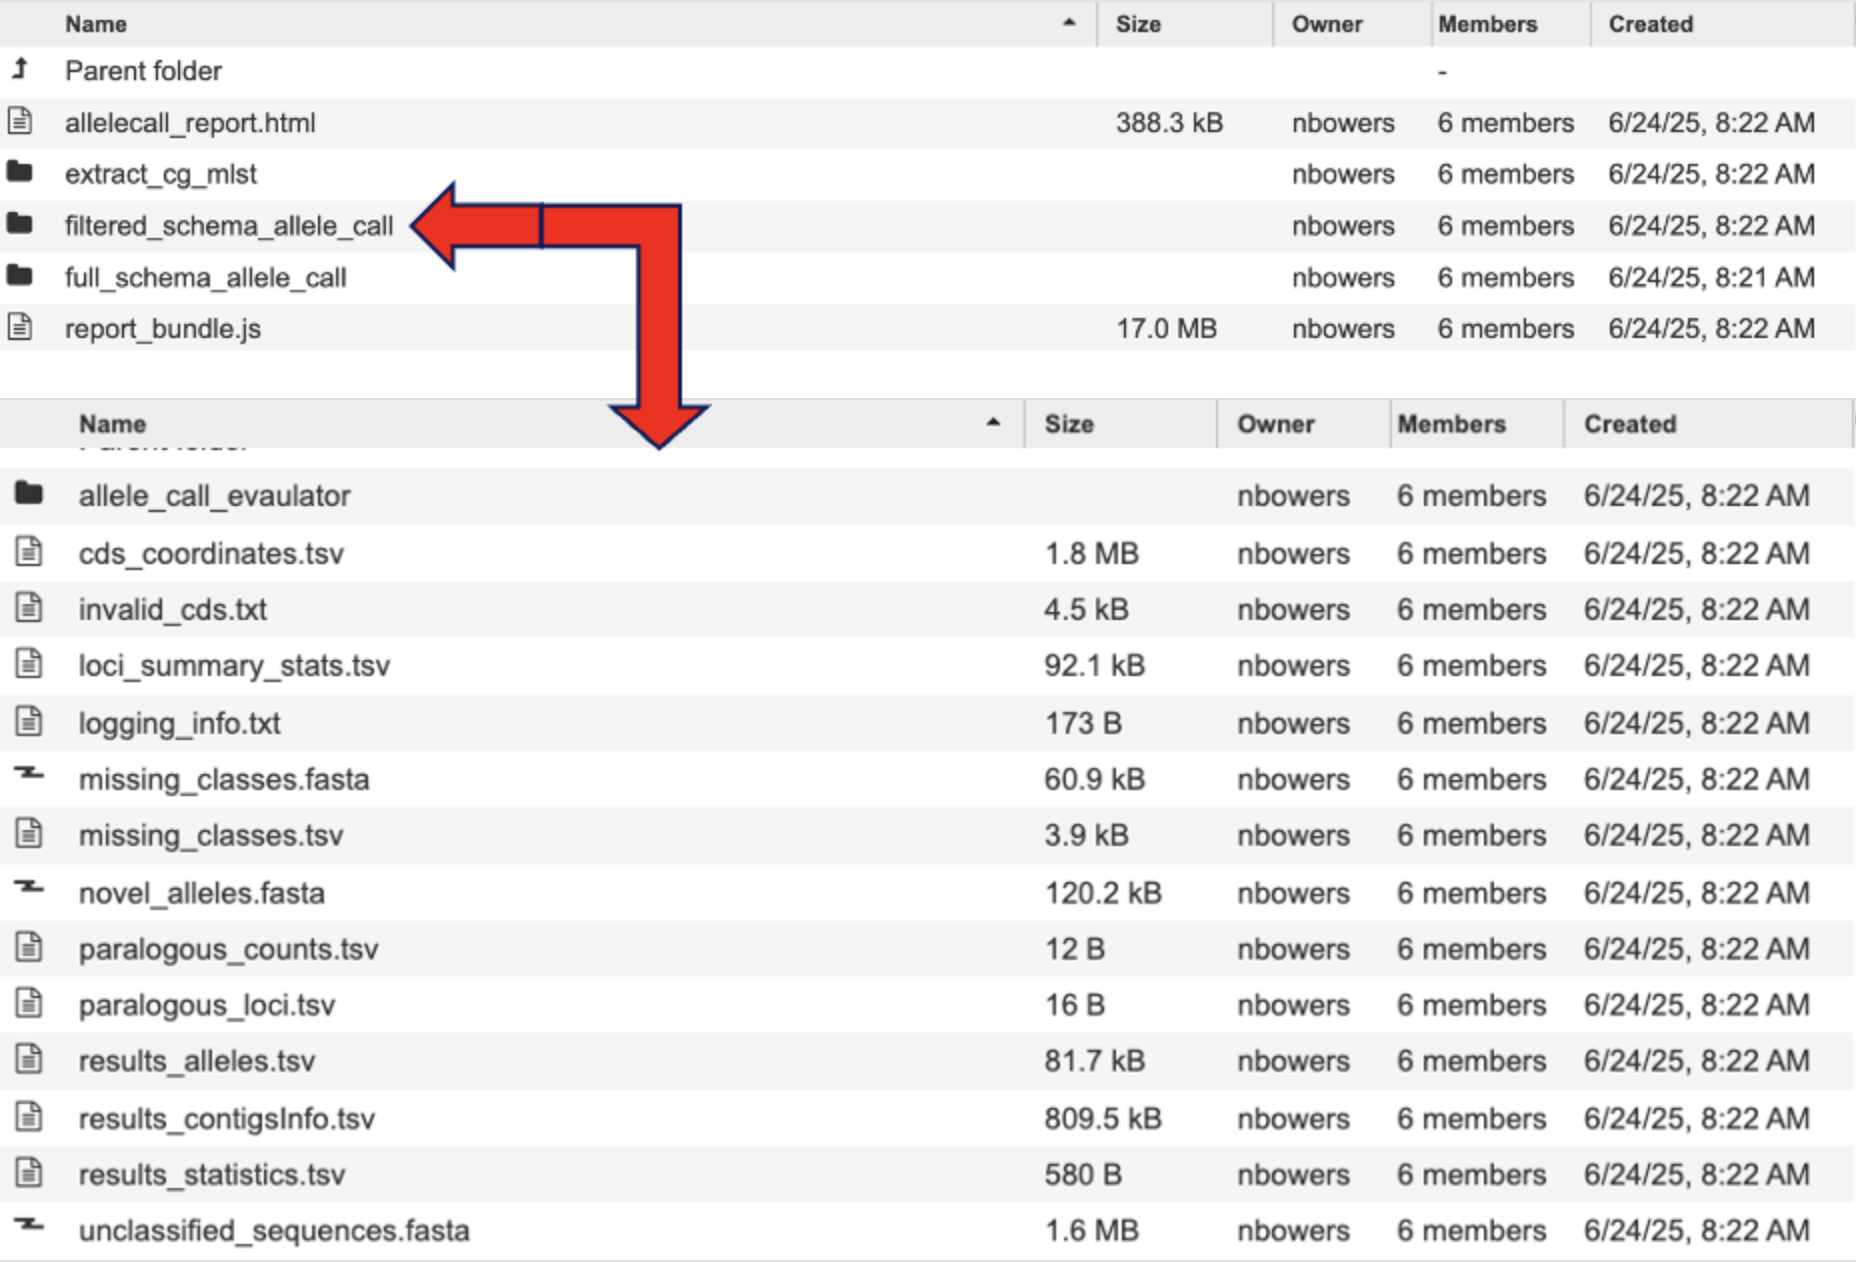Click the folder icon next to full_schema_allele_call

click(20, 277)
